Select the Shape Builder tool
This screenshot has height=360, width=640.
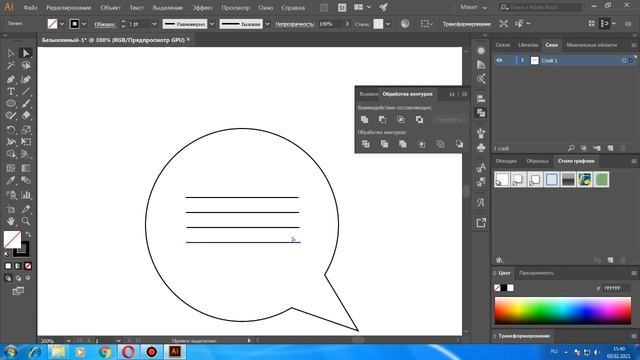11,154
